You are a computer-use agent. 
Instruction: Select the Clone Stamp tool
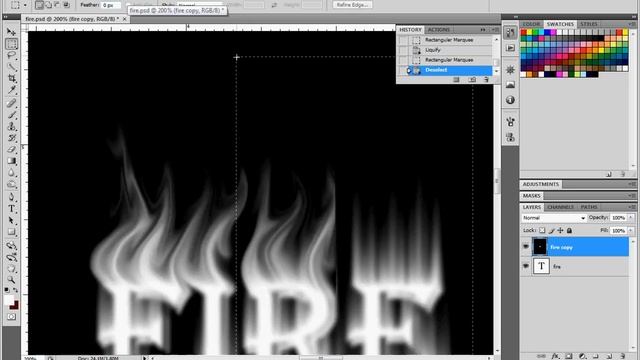[11, 126]
